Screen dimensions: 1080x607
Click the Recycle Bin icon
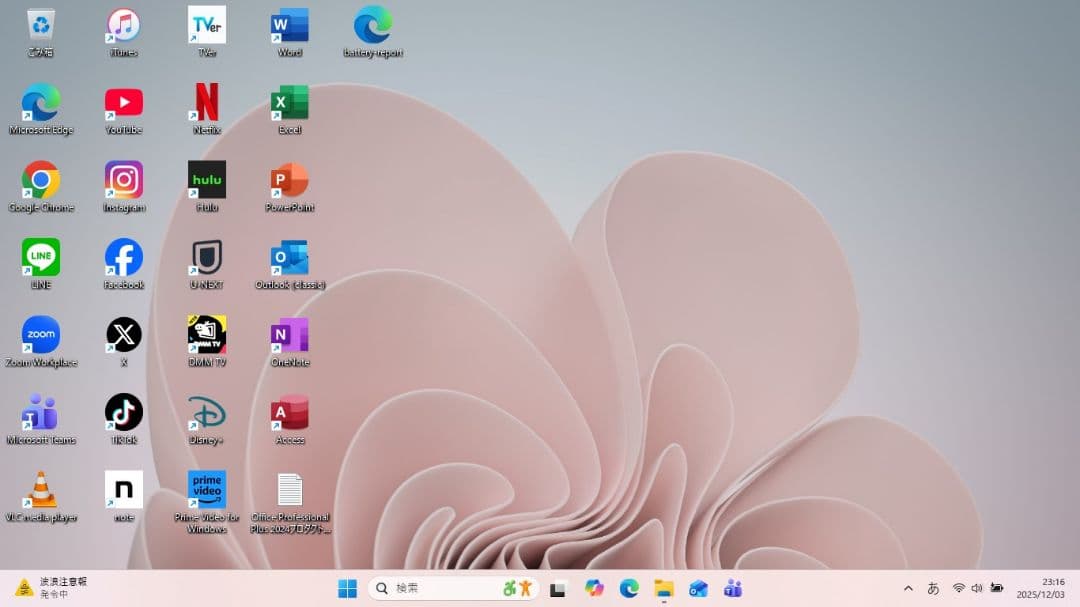[41, 26]
